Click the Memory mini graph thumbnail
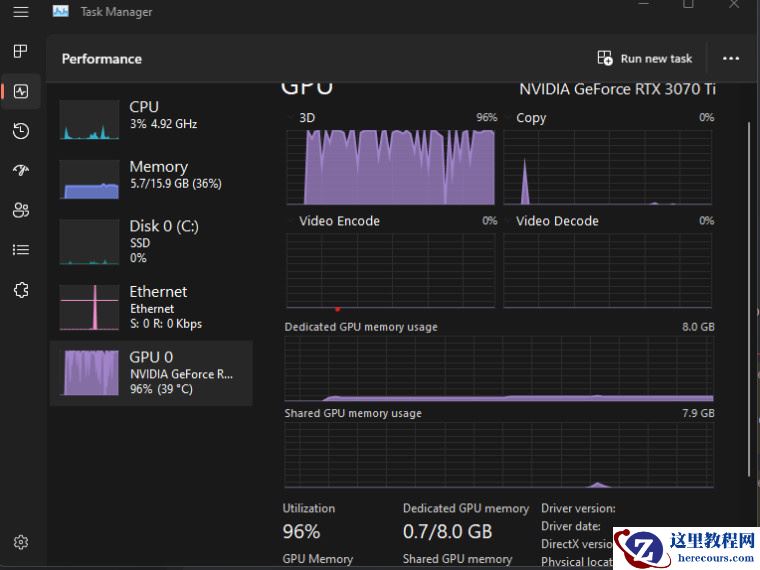The height and width of the screenshot is (570, 760). (x=89, y=179)
